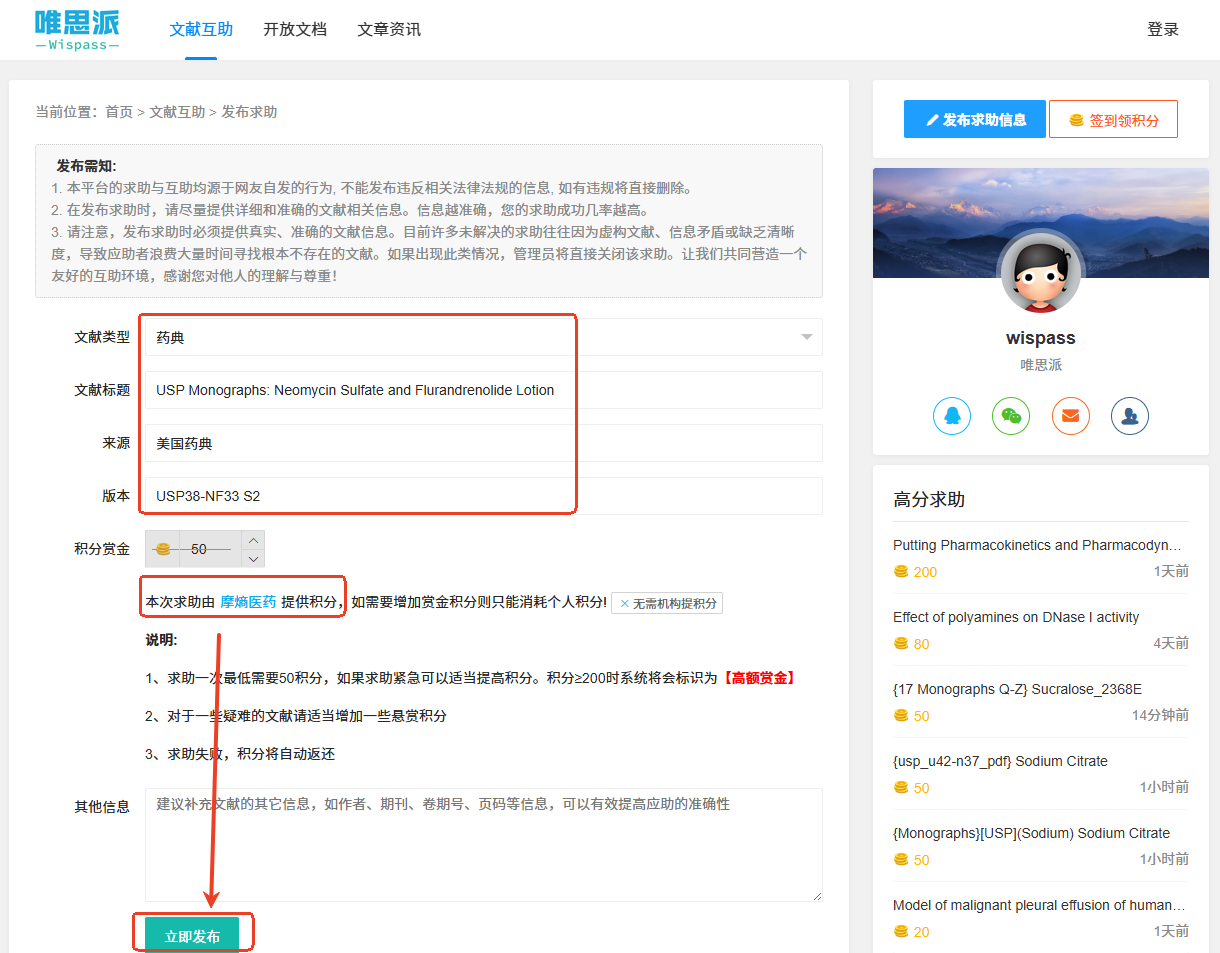Click the user profile contact icon
This screenshot has width=1220, height=953.
1129,416
